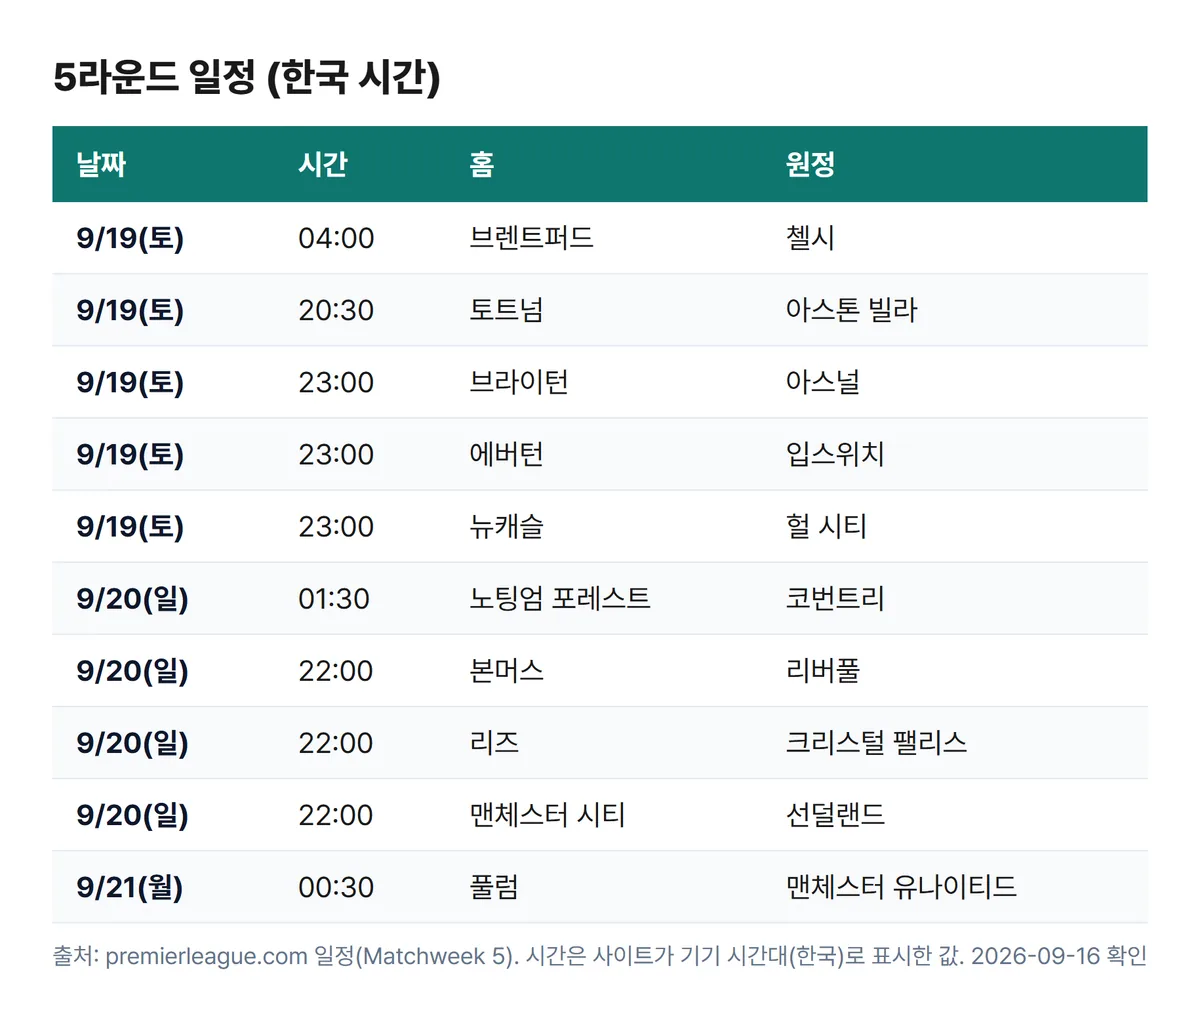Select the 9/20(일) date in 리즈 row
Image resolution: width=1200 pixels, height=1022 pixels.
(132, 742)
